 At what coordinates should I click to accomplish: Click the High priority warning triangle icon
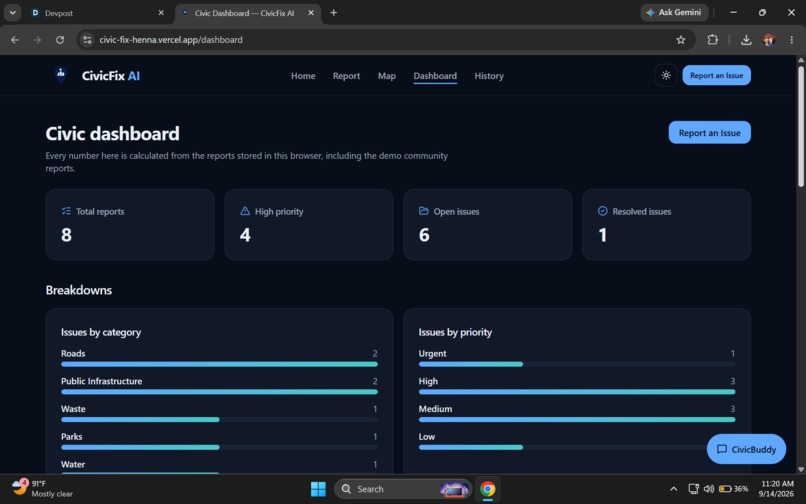tap(245, 211)
